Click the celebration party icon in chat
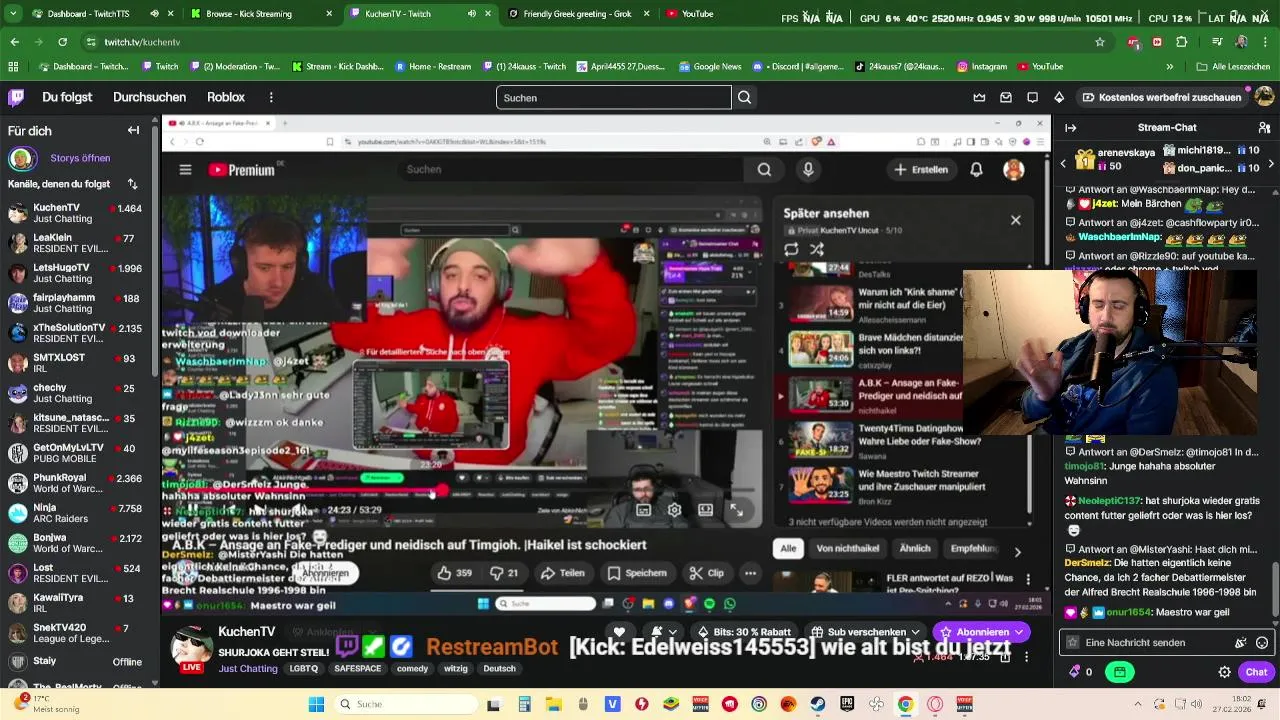This screenshot has height=720, width=1280. 1241,643
